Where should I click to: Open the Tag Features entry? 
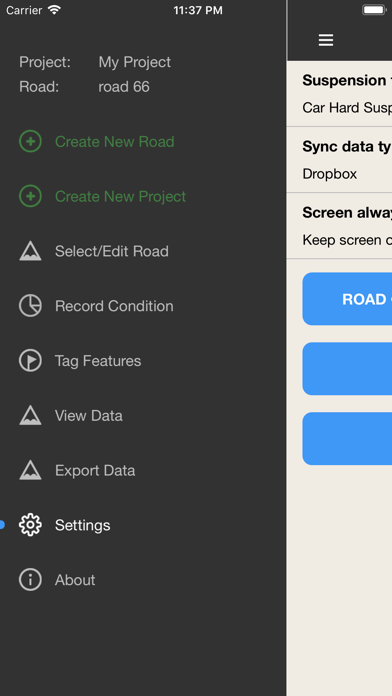[x=98, y=360]
